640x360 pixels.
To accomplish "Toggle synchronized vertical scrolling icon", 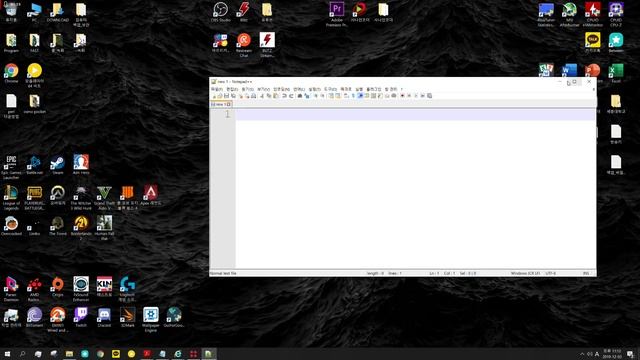I will point(331,96).
